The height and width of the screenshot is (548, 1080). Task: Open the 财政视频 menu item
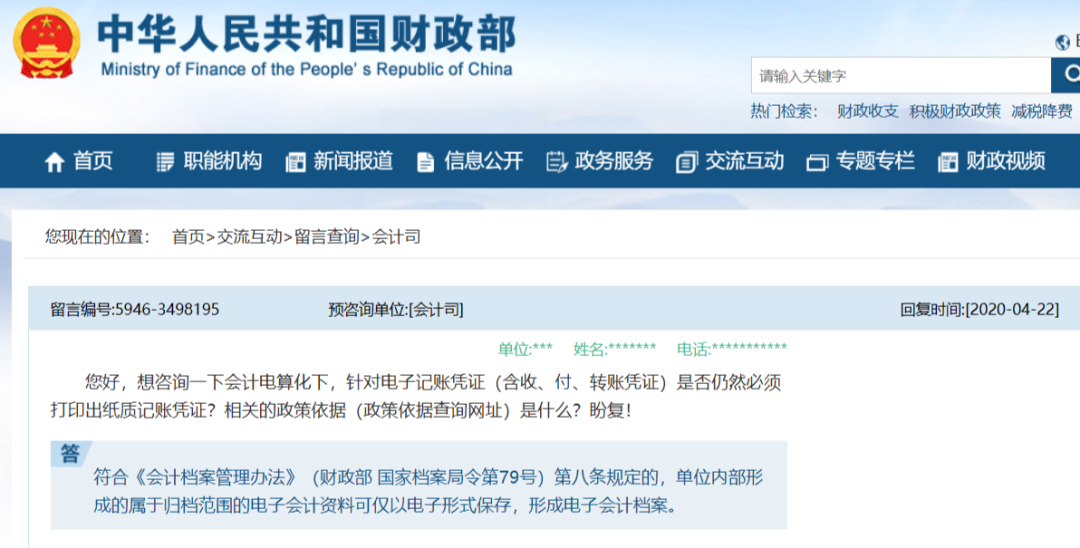tap(1006, 161)
